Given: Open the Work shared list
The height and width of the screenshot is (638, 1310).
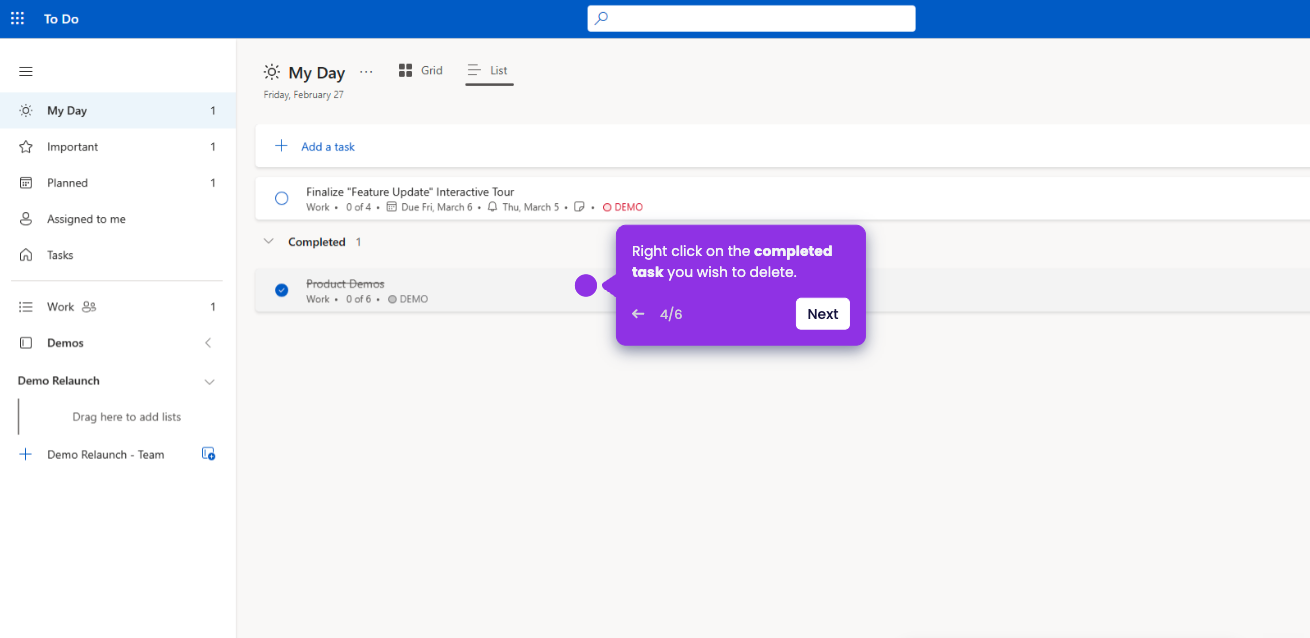Looking at the screenshot, I should click(118, 307).
